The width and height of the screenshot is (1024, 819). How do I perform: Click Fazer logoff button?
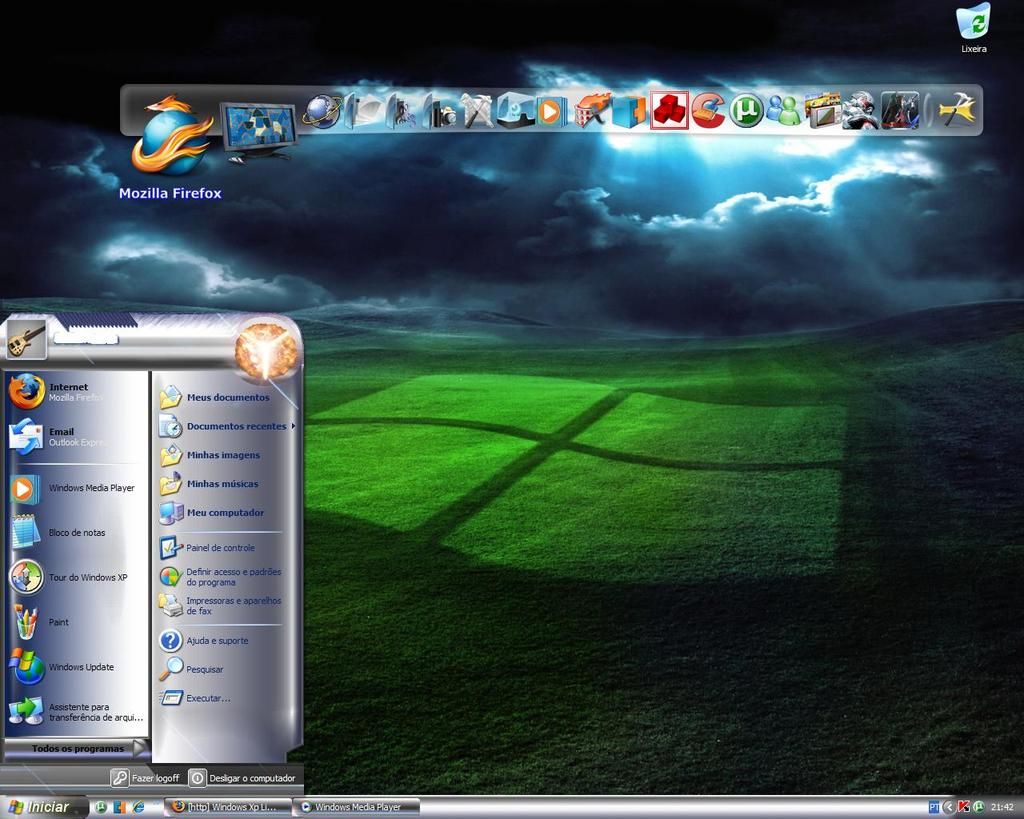click(146, 778)
